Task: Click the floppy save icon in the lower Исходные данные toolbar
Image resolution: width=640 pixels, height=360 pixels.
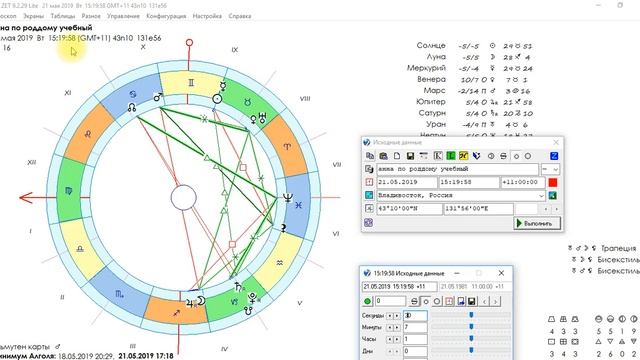Action: click(x=472, y=302)
